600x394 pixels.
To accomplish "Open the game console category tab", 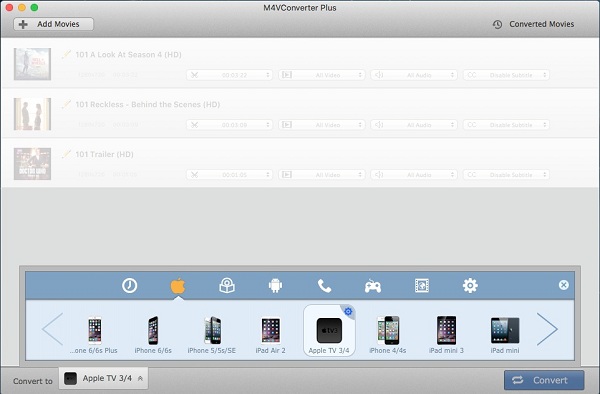I will [373, 286].
